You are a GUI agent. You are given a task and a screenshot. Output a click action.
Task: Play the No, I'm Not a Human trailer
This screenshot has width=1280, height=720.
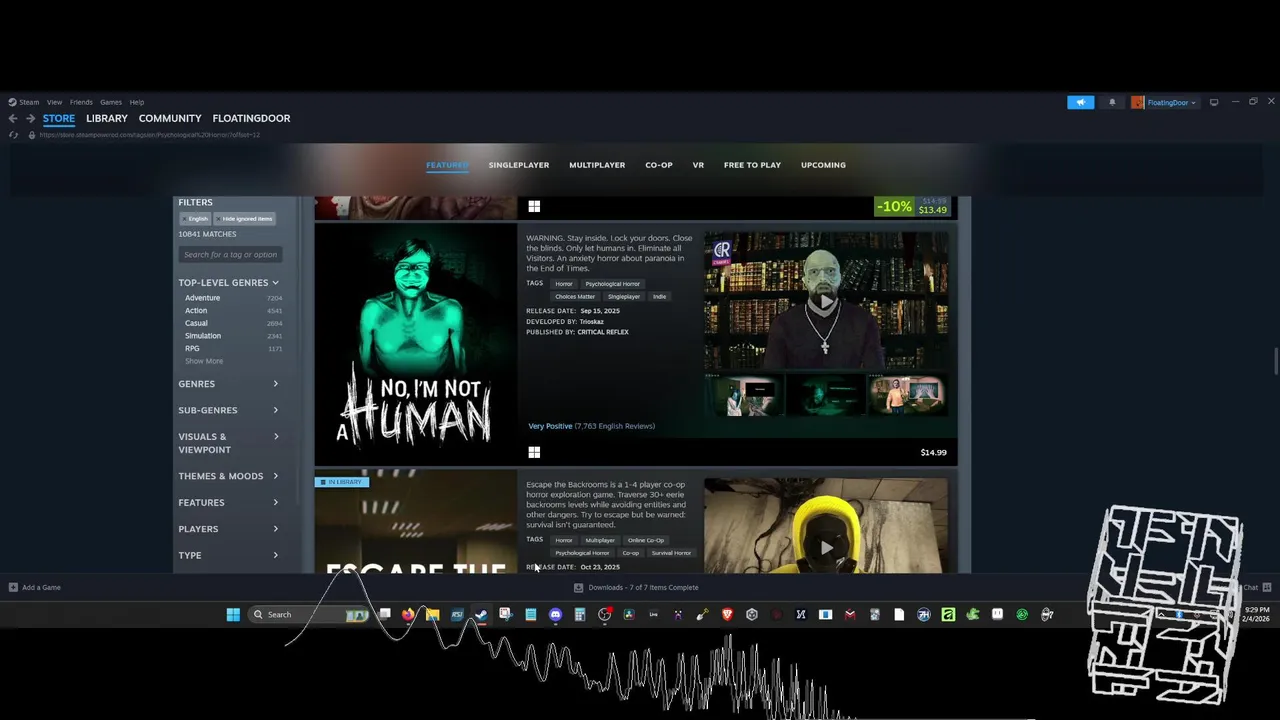826,302
